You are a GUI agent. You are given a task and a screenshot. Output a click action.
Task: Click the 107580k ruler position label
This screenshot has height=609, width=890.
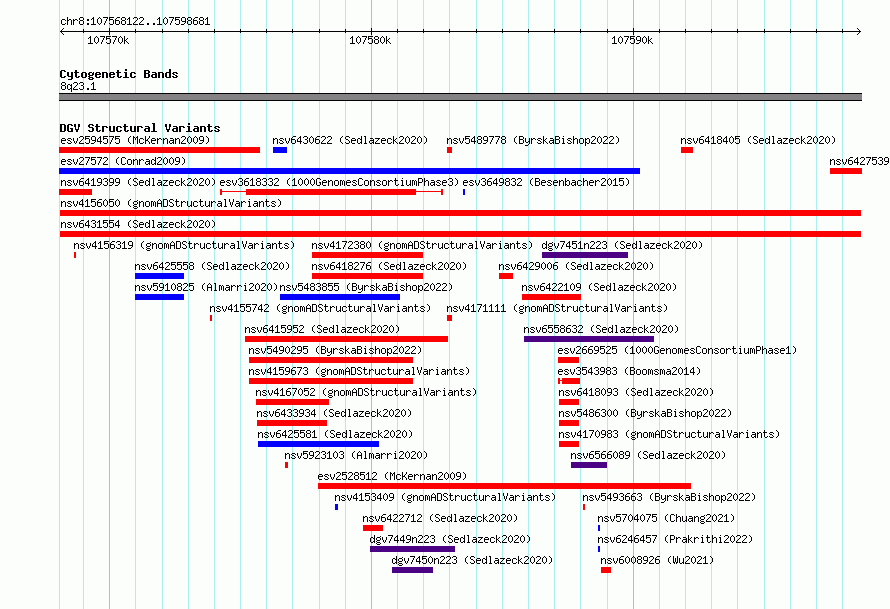click(370, 40)
